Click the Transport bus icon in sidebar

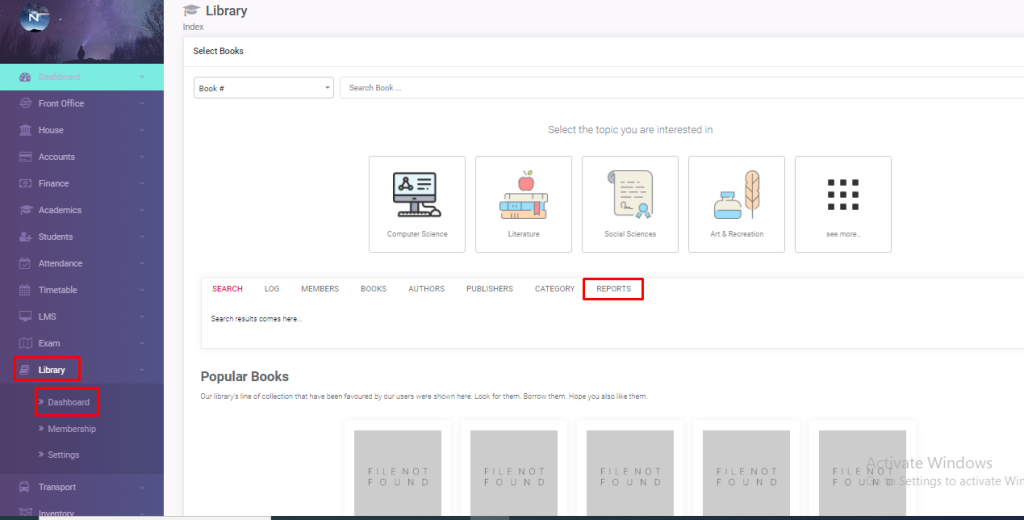(26, 488)
